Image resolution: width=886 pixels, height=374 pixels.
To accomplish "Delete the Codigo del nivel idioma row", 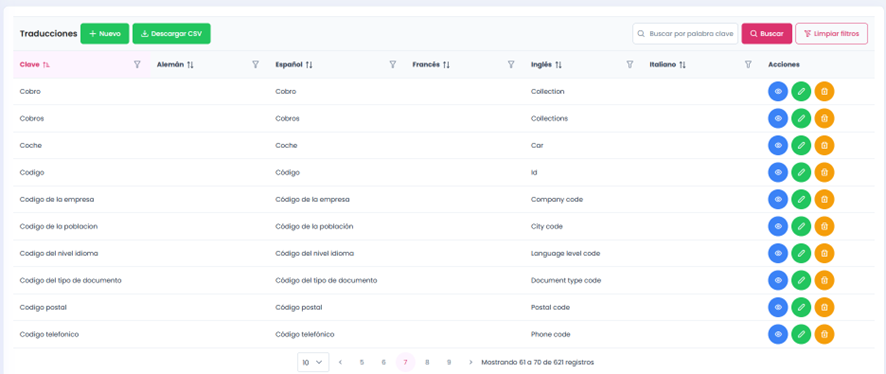I will point(824,253).
